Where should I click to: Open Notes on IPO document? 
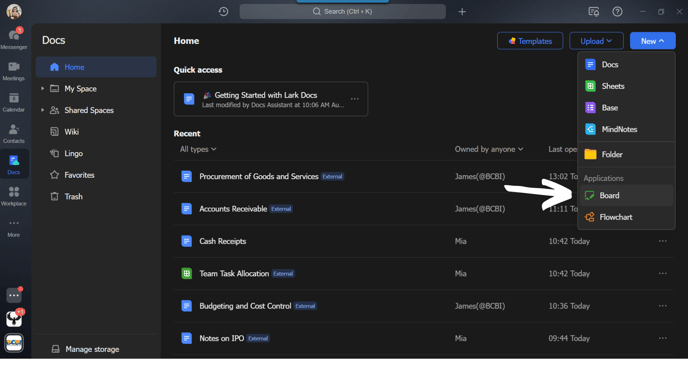pos(221,338)
